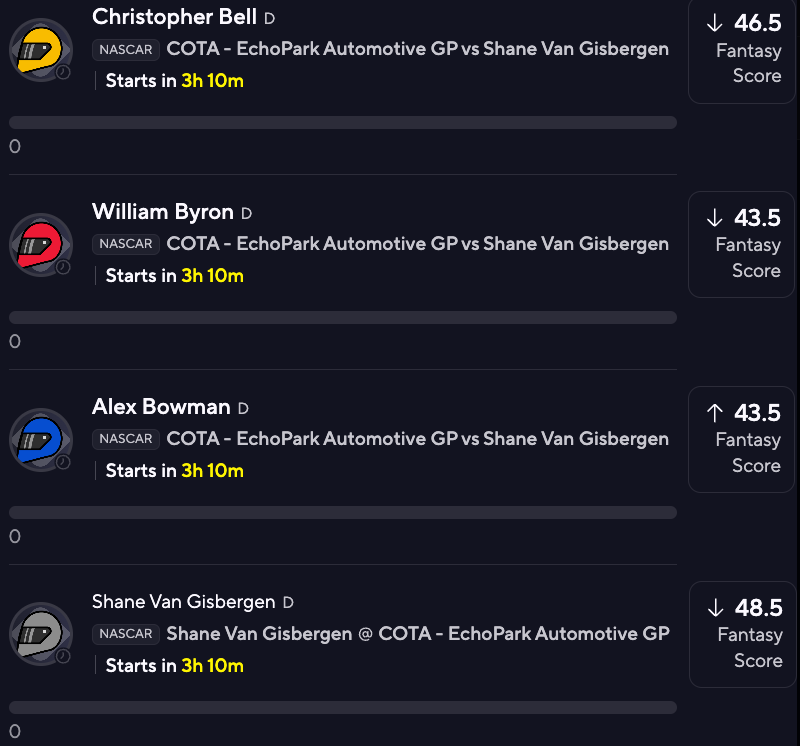Click Shane Van Gisbergen's gray helmet icon

coord(41,634)
